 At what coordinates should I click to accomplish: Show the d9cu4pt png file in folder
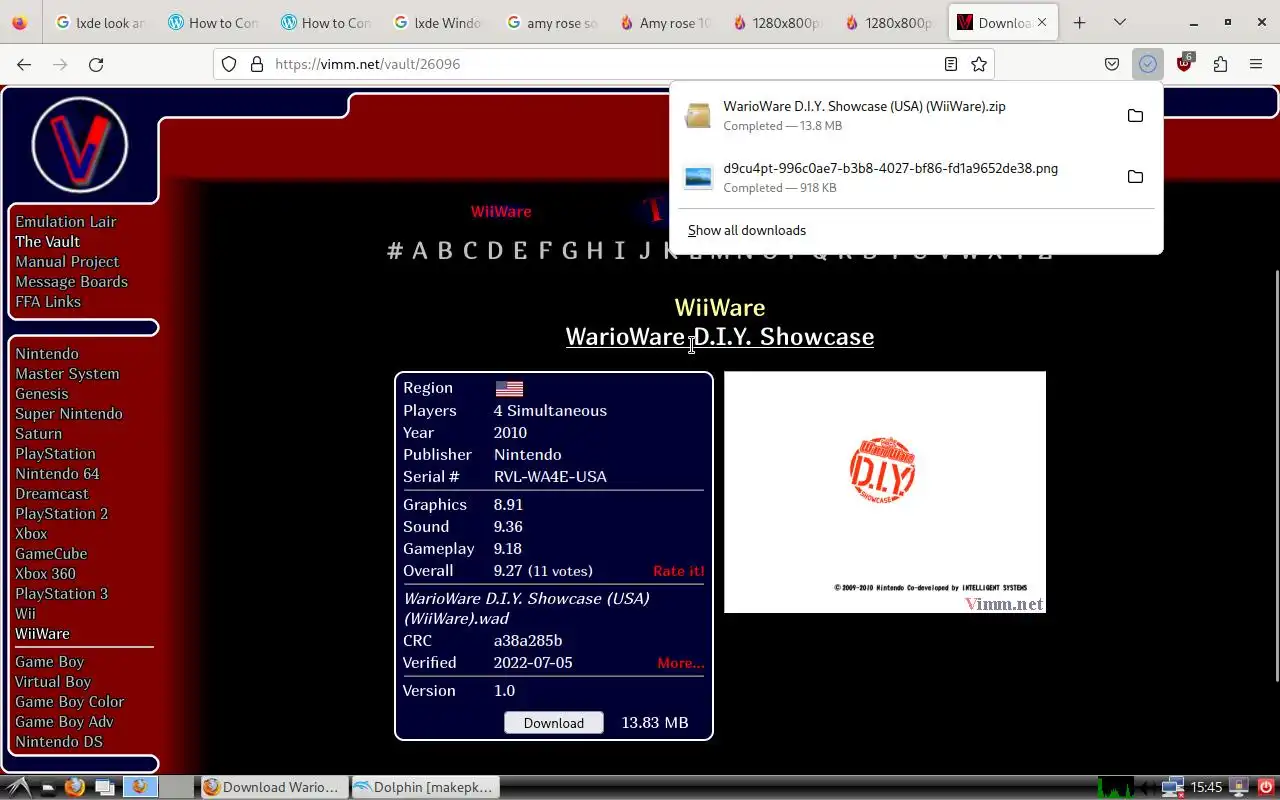[1135, 177]
